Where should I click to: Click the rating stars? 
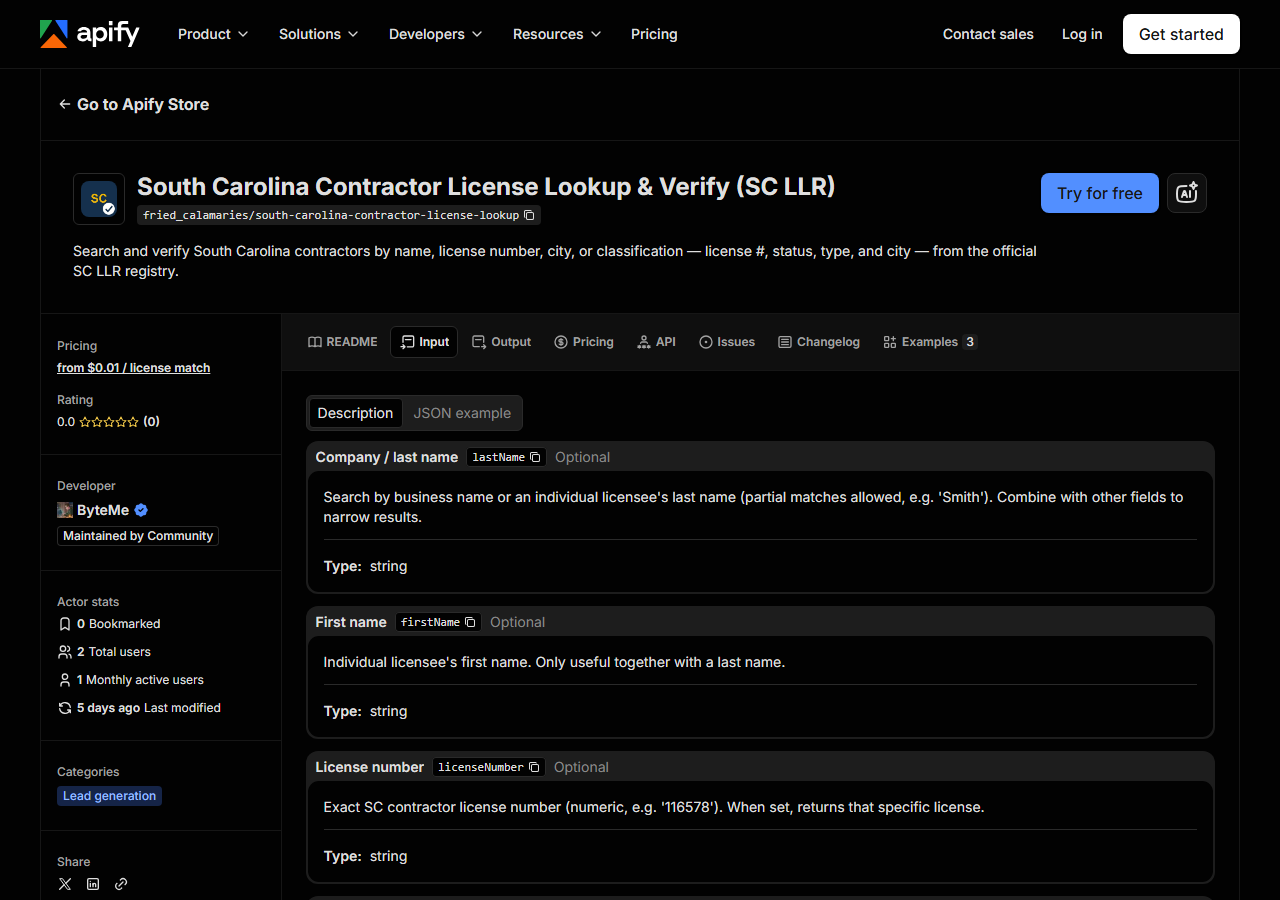point(109,422)
